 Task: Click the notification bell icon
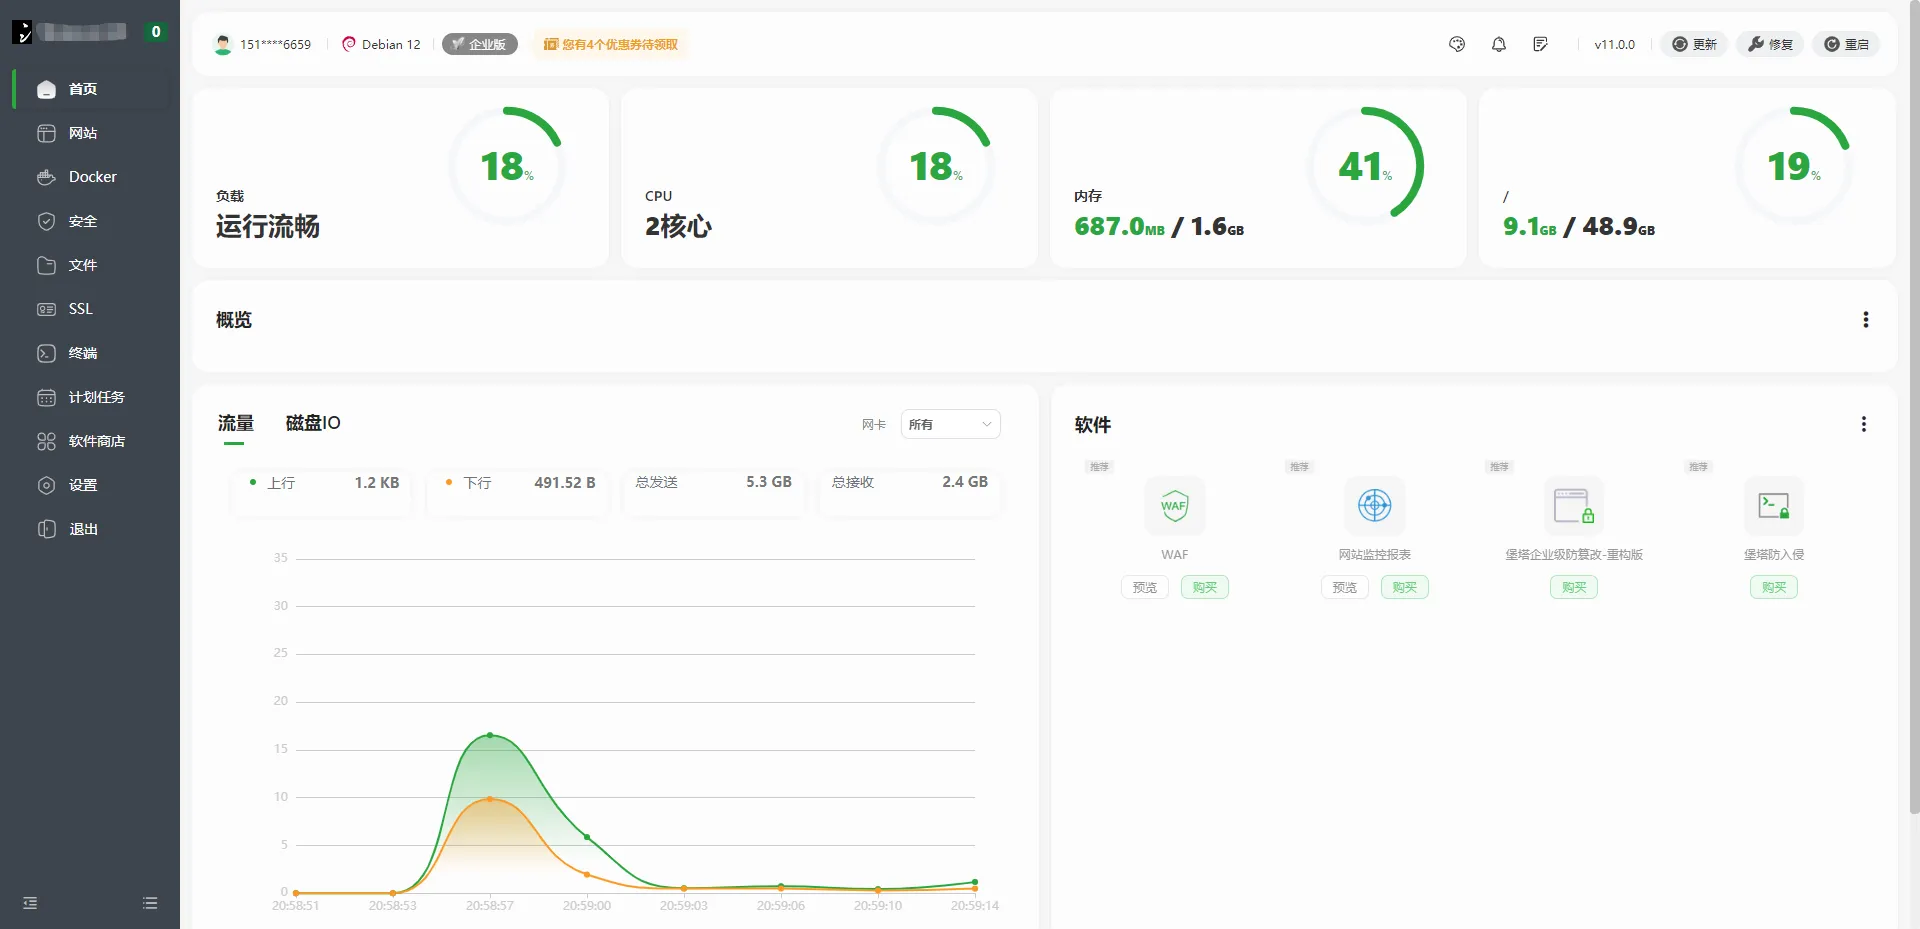(1498, 44)
